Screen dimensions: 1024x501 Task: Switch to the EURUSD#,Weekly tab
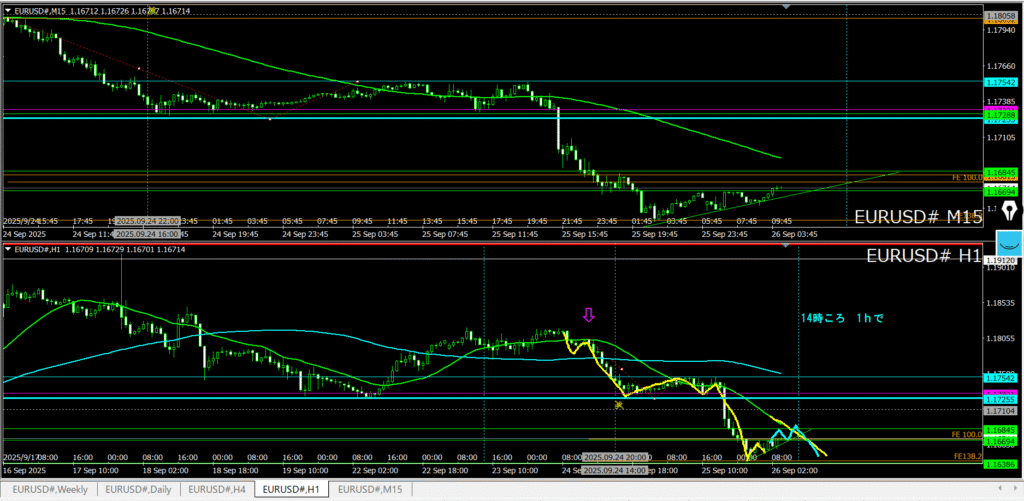point(49,489)
